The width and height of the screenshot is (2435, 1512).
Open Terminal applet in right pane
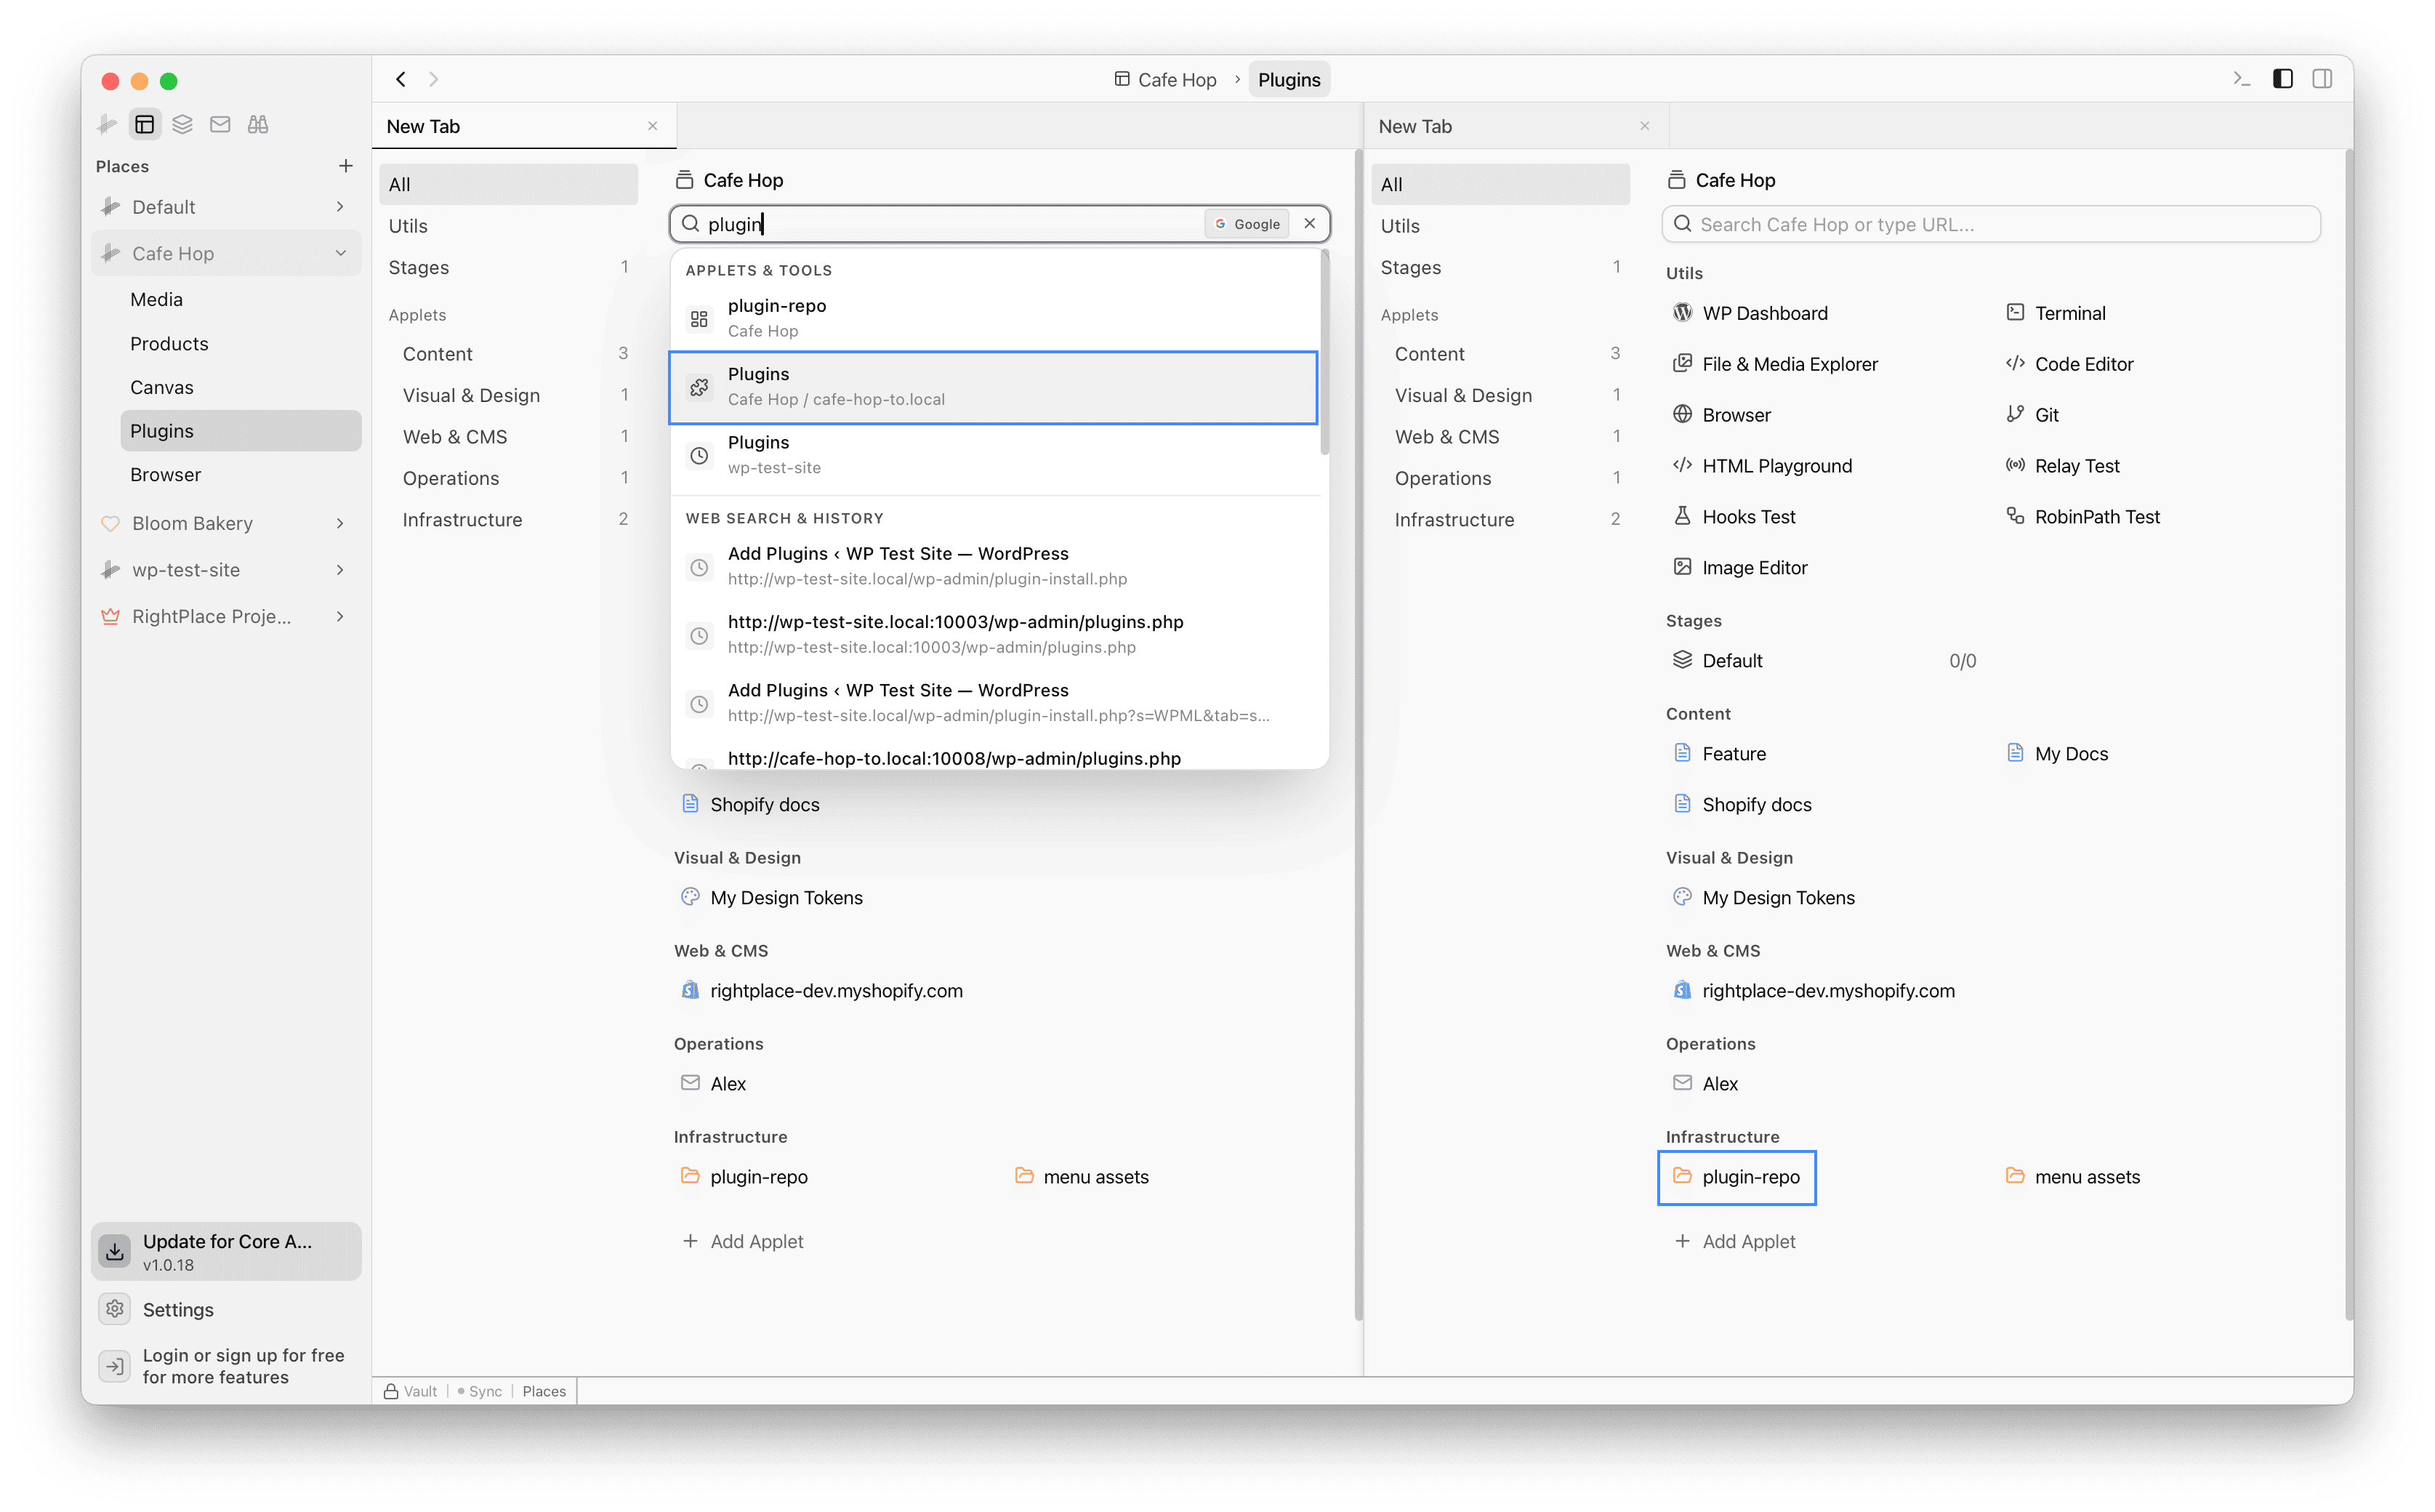pos(2055,313)
